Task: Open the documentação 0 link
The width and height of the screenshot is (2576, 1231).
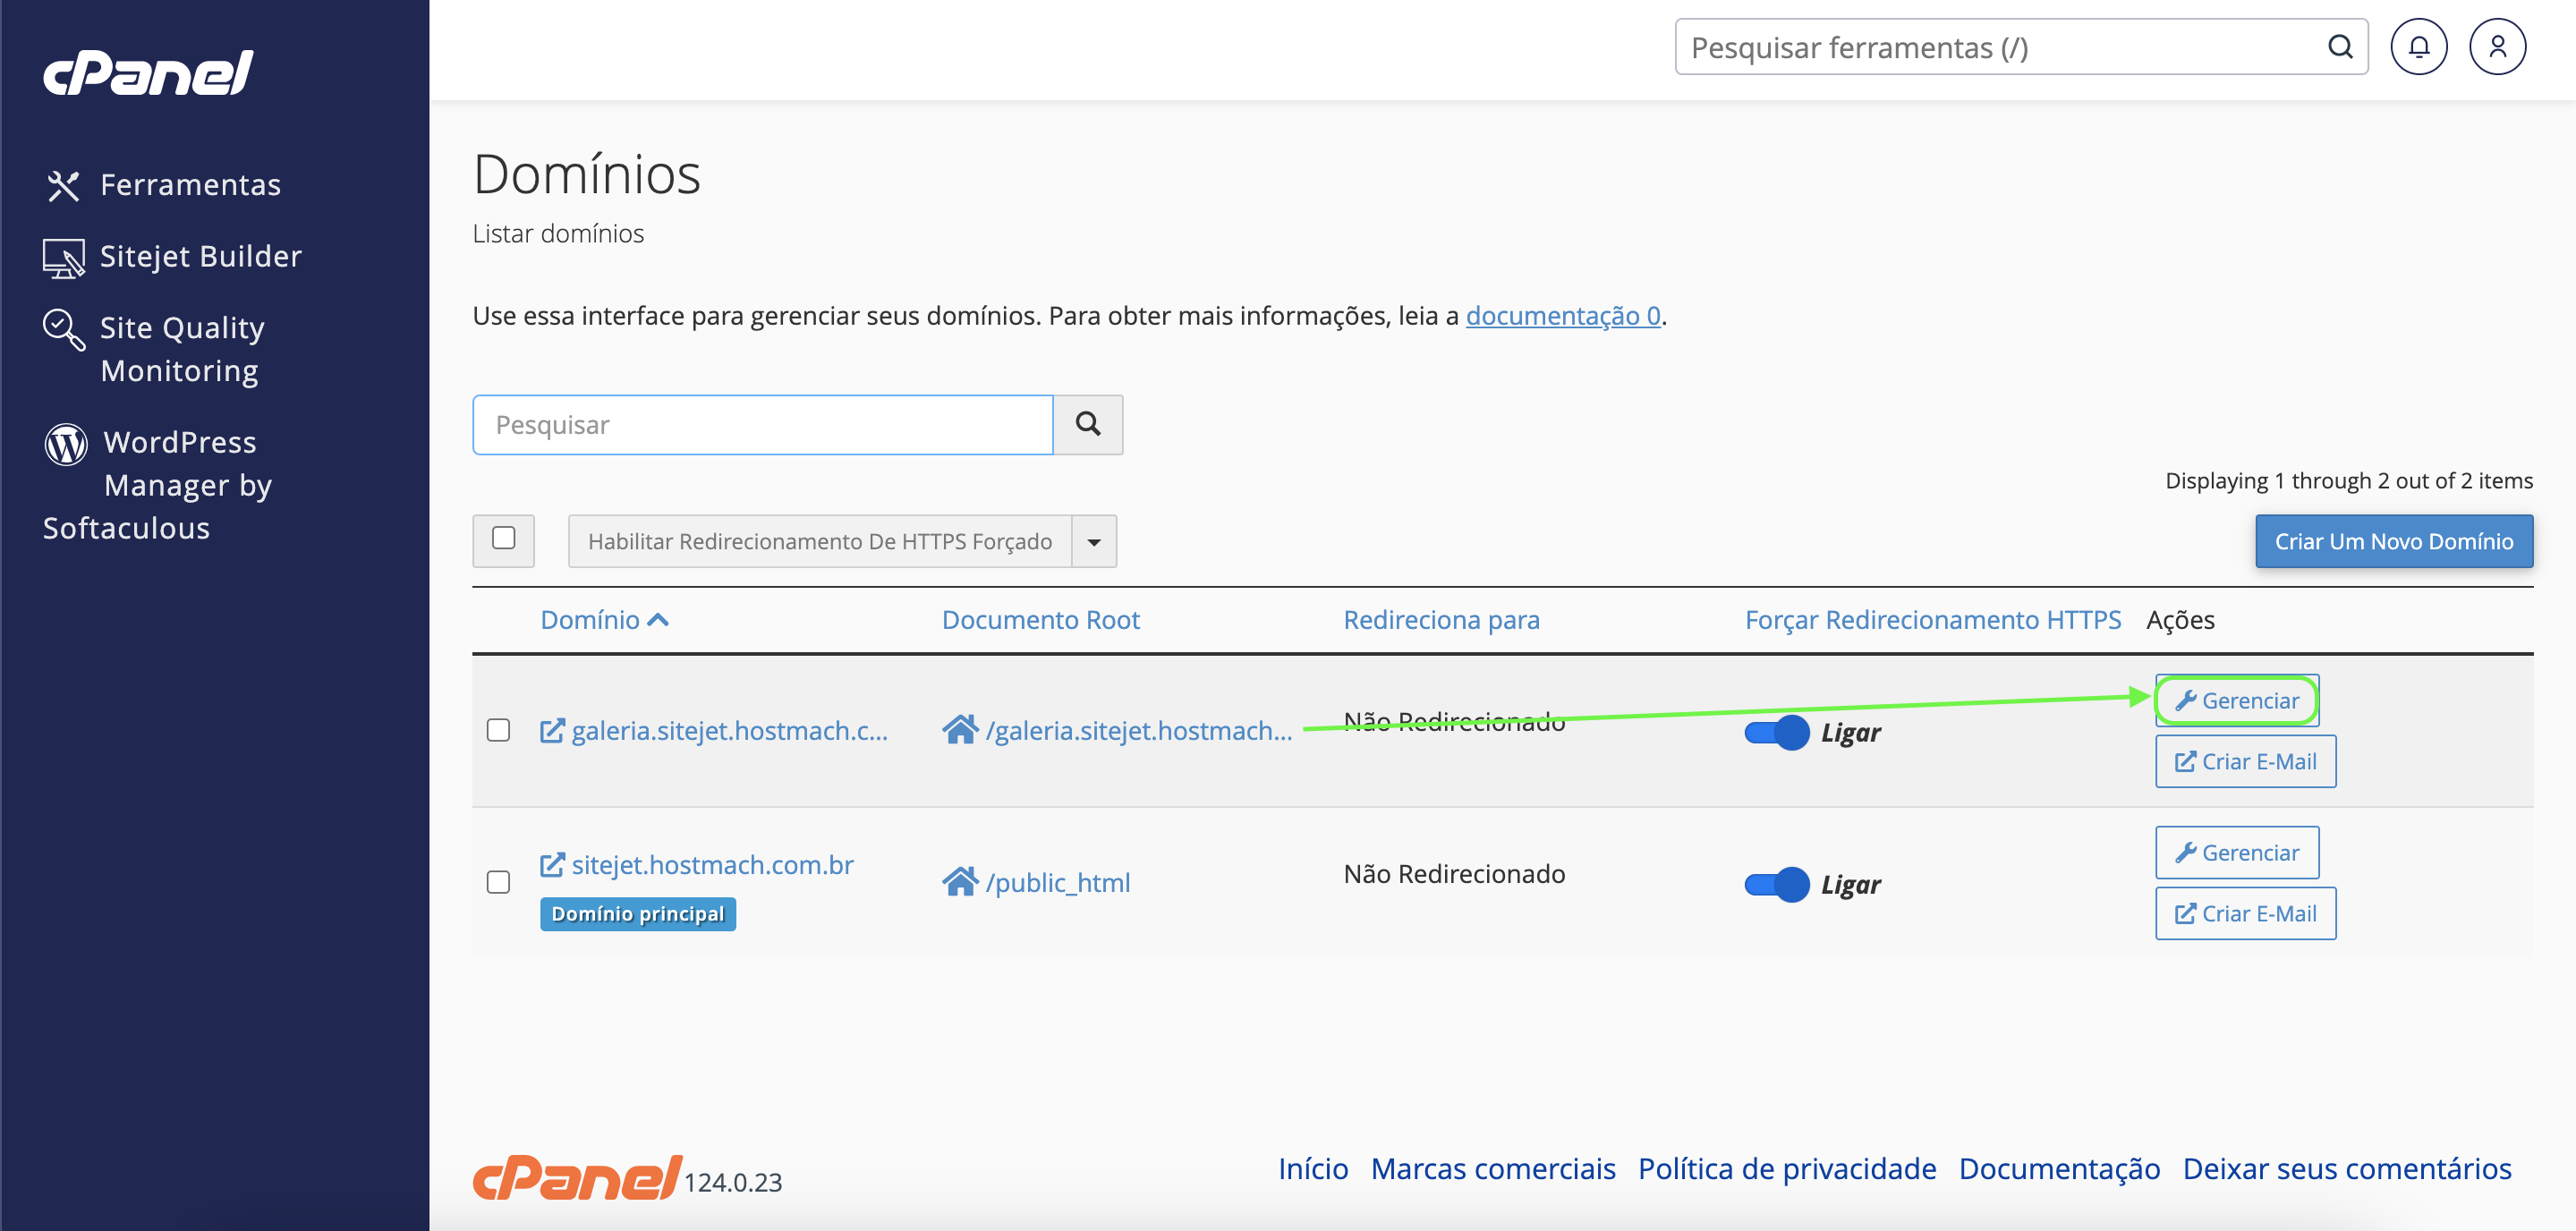Action: [1563, 316]
